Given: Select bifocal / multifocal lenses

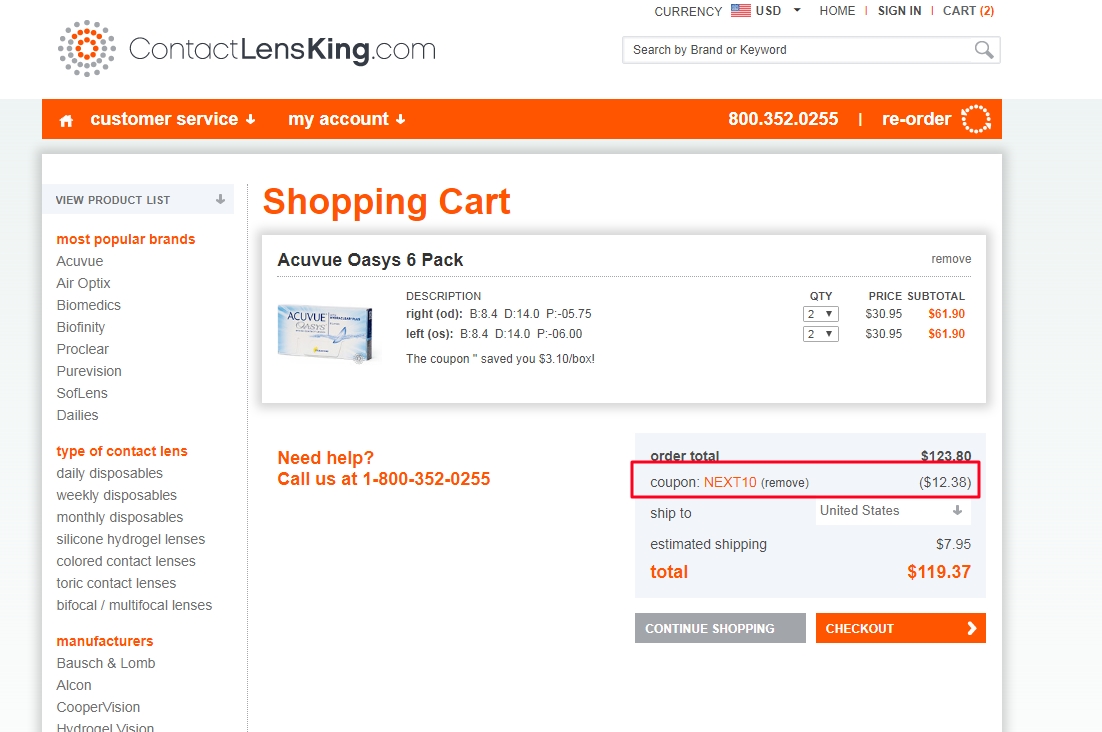Looking at the screenshot, I should point(134,606).
